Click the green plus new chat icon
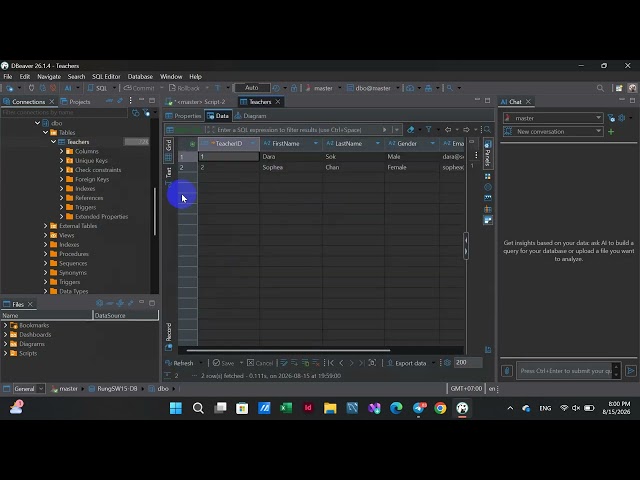The image size is (640, 480). point(611,131)
